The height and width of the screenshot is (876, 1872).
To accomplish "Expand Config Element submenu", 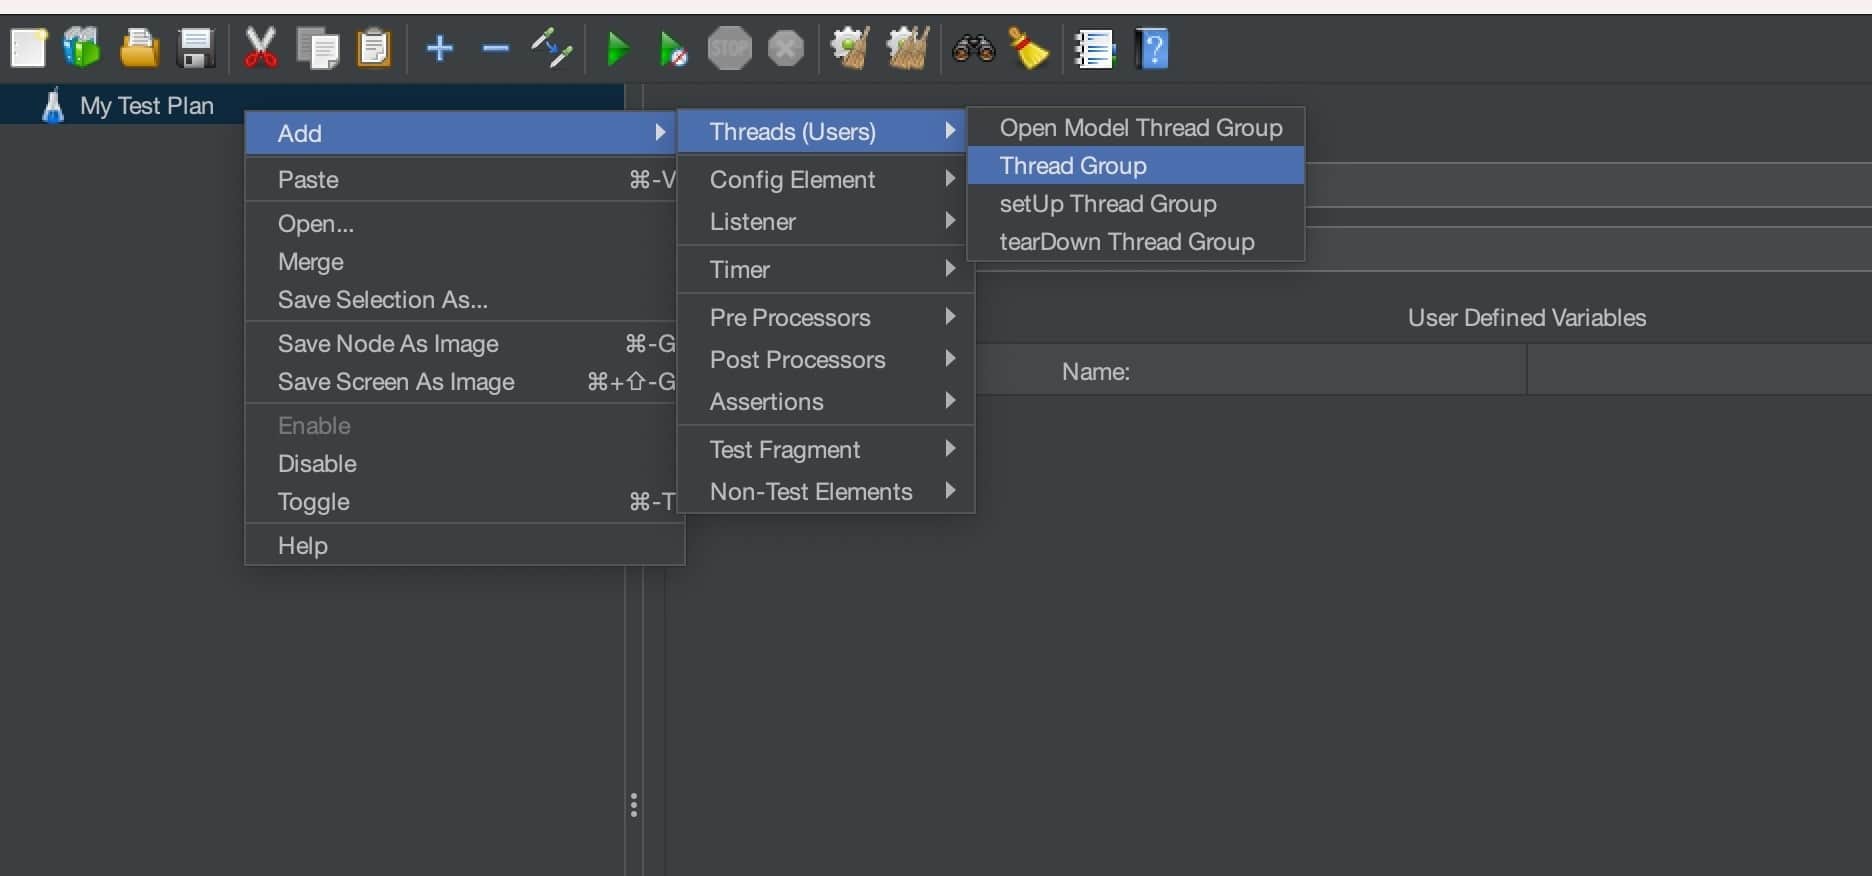I will coord(826,180).
